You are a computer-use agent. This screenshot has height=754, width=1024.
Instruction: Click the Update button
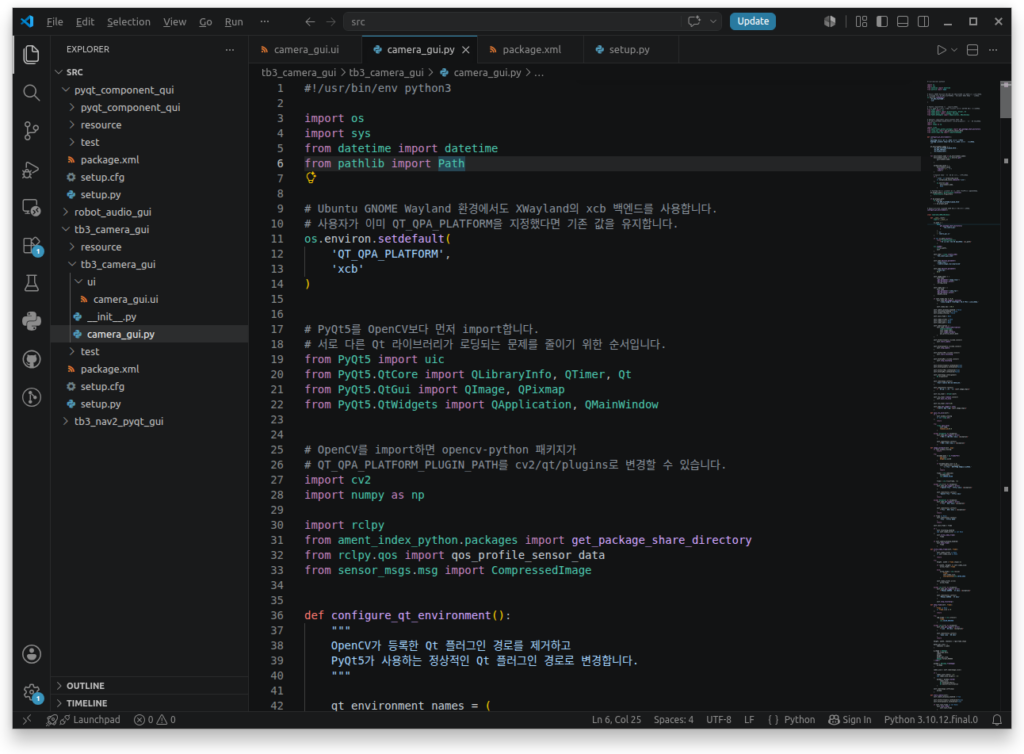tap(752, 22)
